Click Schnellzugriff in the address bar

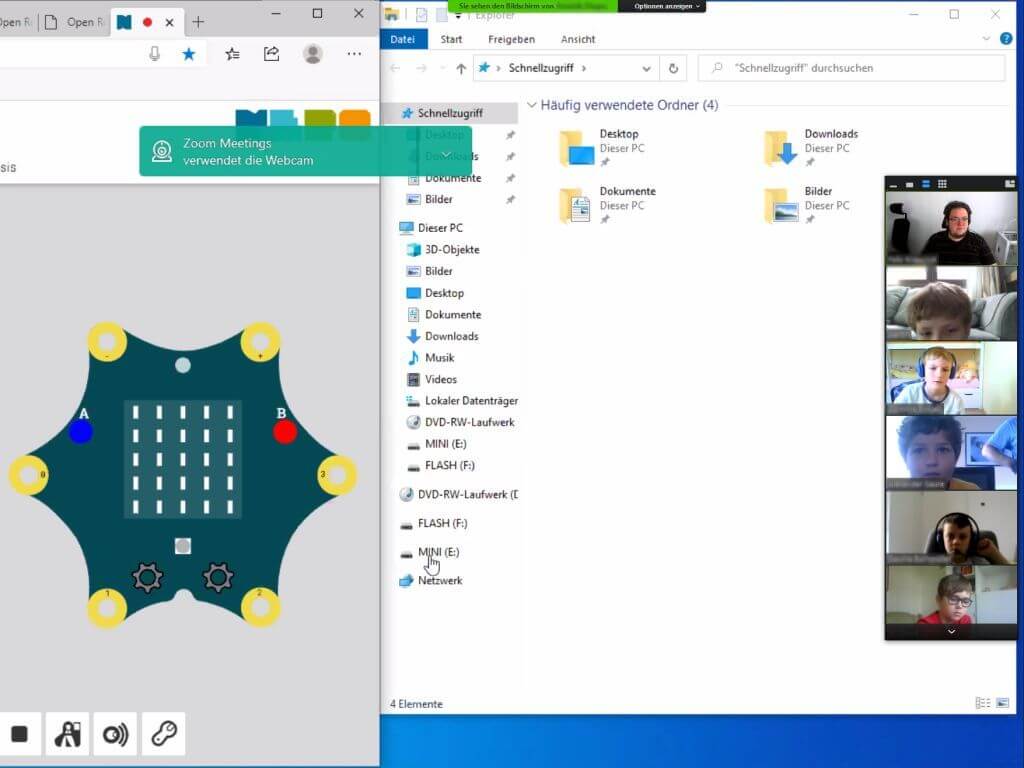tap(541, 68)
